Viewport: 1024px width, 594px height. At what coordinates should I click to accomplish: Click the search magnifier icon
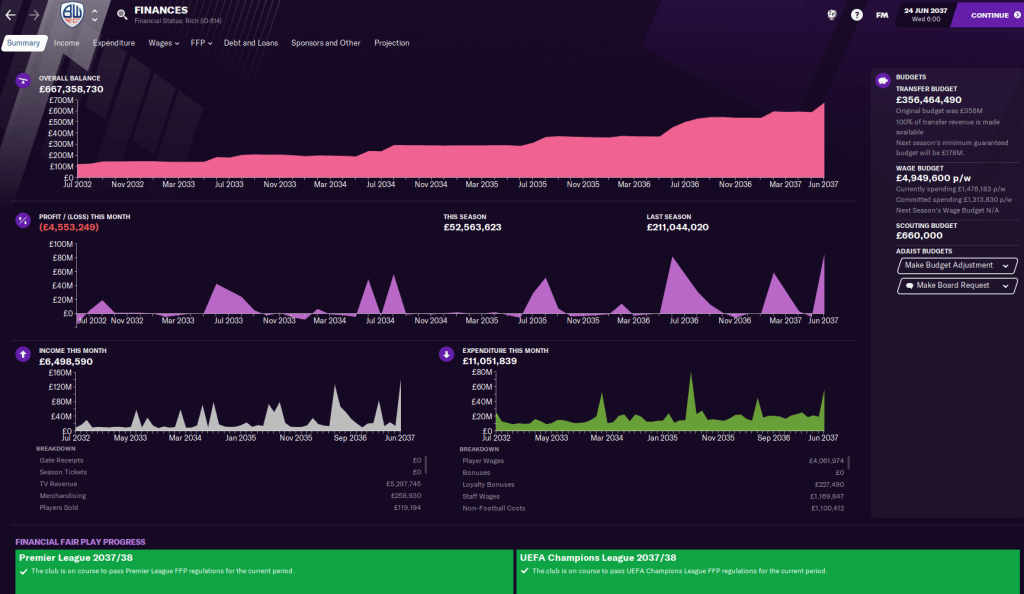(x=122, y=15)
